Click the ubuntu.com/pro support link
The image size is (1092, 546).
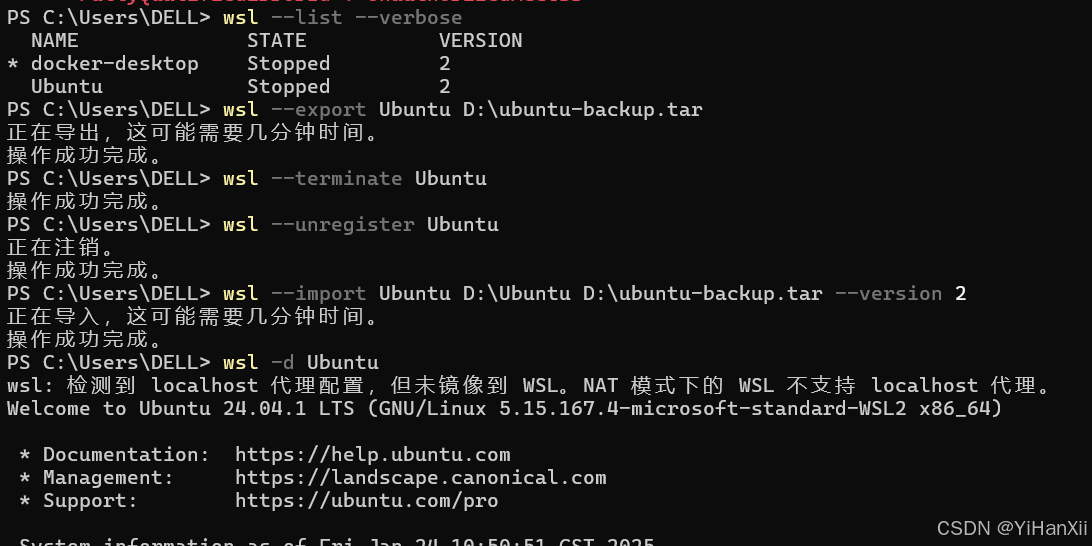366,501
